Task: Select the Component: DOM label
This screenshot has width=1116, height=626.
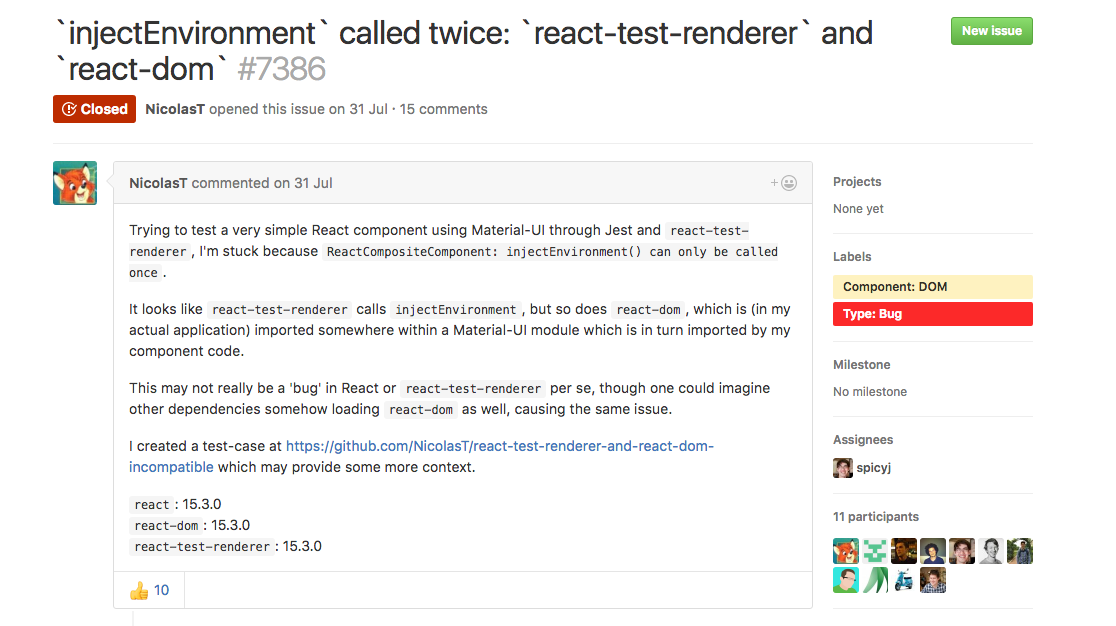Action: click(x=932, y=287)
